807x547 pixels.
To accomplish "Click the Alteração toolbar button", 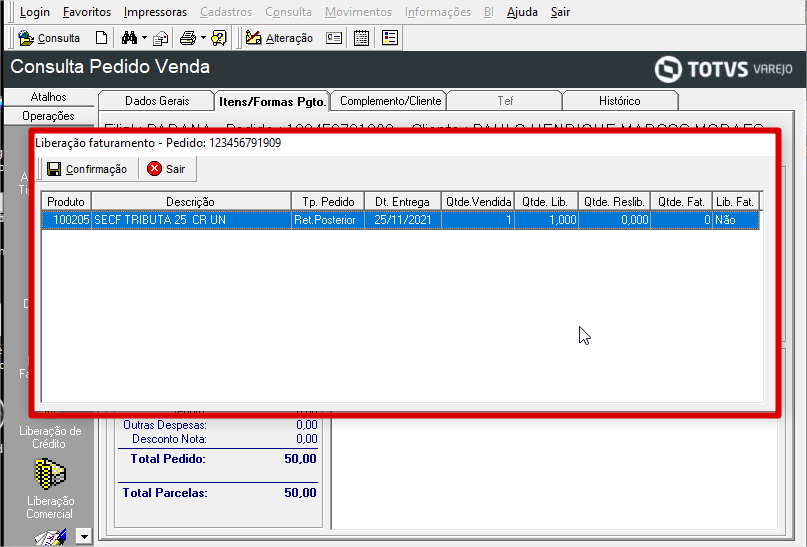I will click(x=279, y=38).
